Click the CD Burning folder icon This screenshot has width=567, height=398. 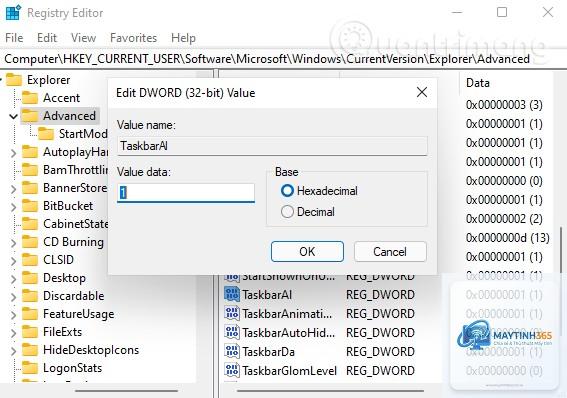point(30,242)
